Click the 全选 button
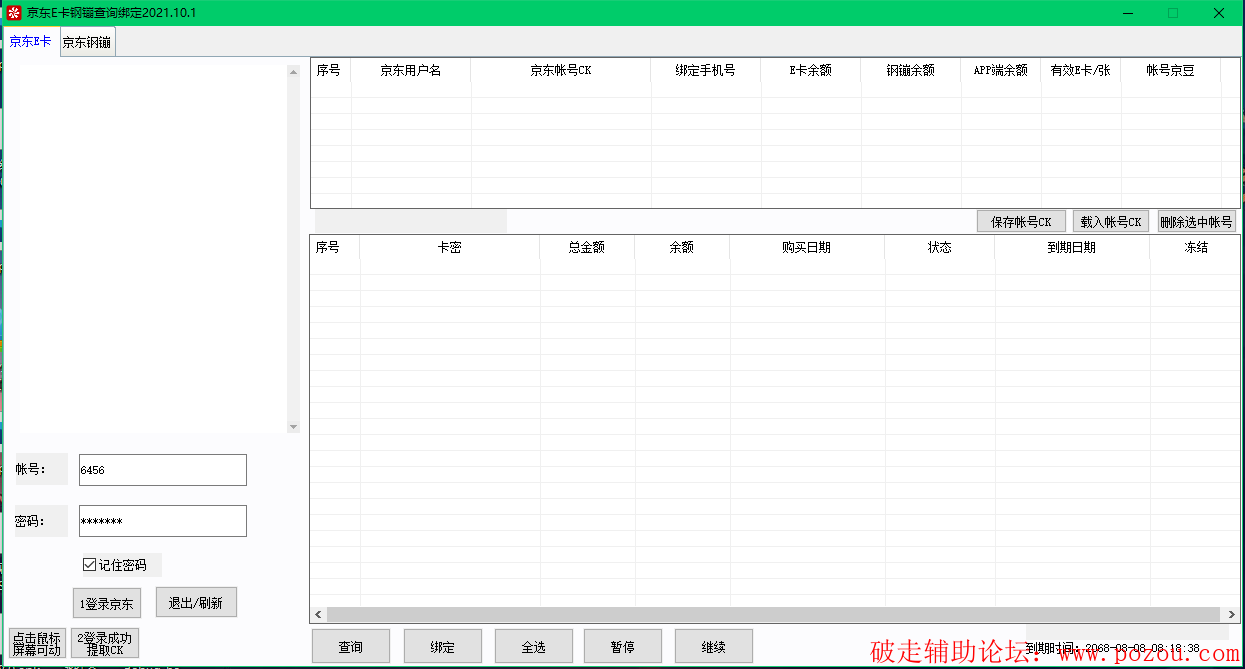Viewport: 1245px width, 669px height. tap(534, 646)
